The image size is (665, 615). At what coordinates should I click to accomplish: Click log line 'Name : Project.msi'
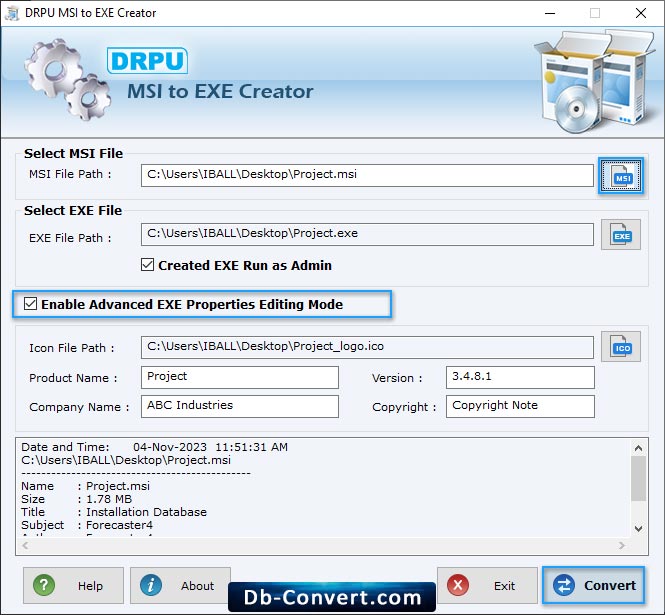point(85,486)
